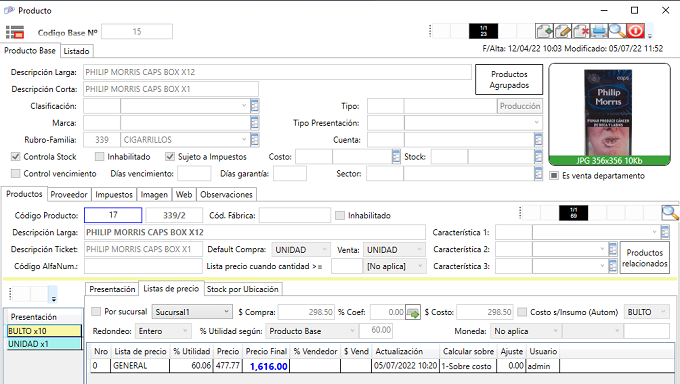Toggle the top Inhabilitado checkbox
680x384 pixels.
click(x=100, y=157)
